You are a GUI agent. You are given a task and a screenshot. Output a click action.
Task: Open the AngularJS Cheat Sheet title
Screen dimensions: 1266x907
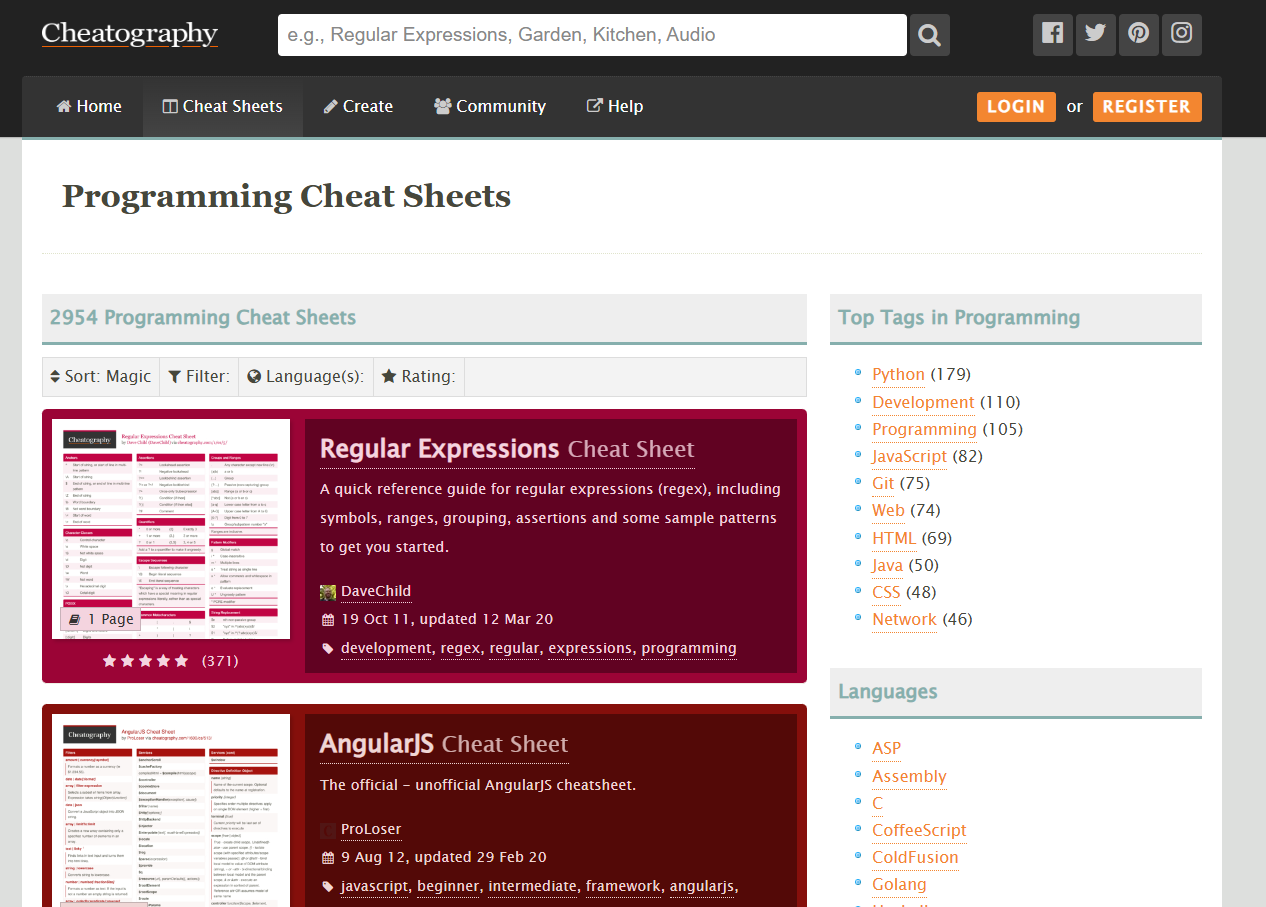point(444,744)
